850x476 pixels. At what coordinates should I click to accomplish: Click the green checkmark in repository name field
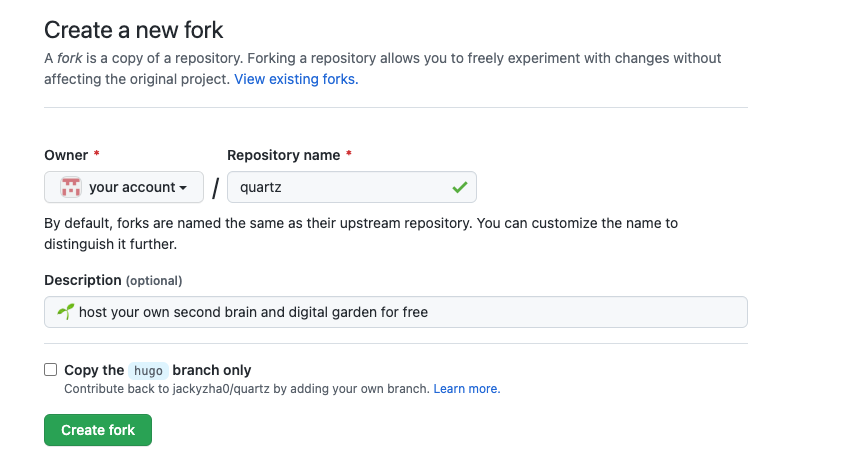coord(459,187)
